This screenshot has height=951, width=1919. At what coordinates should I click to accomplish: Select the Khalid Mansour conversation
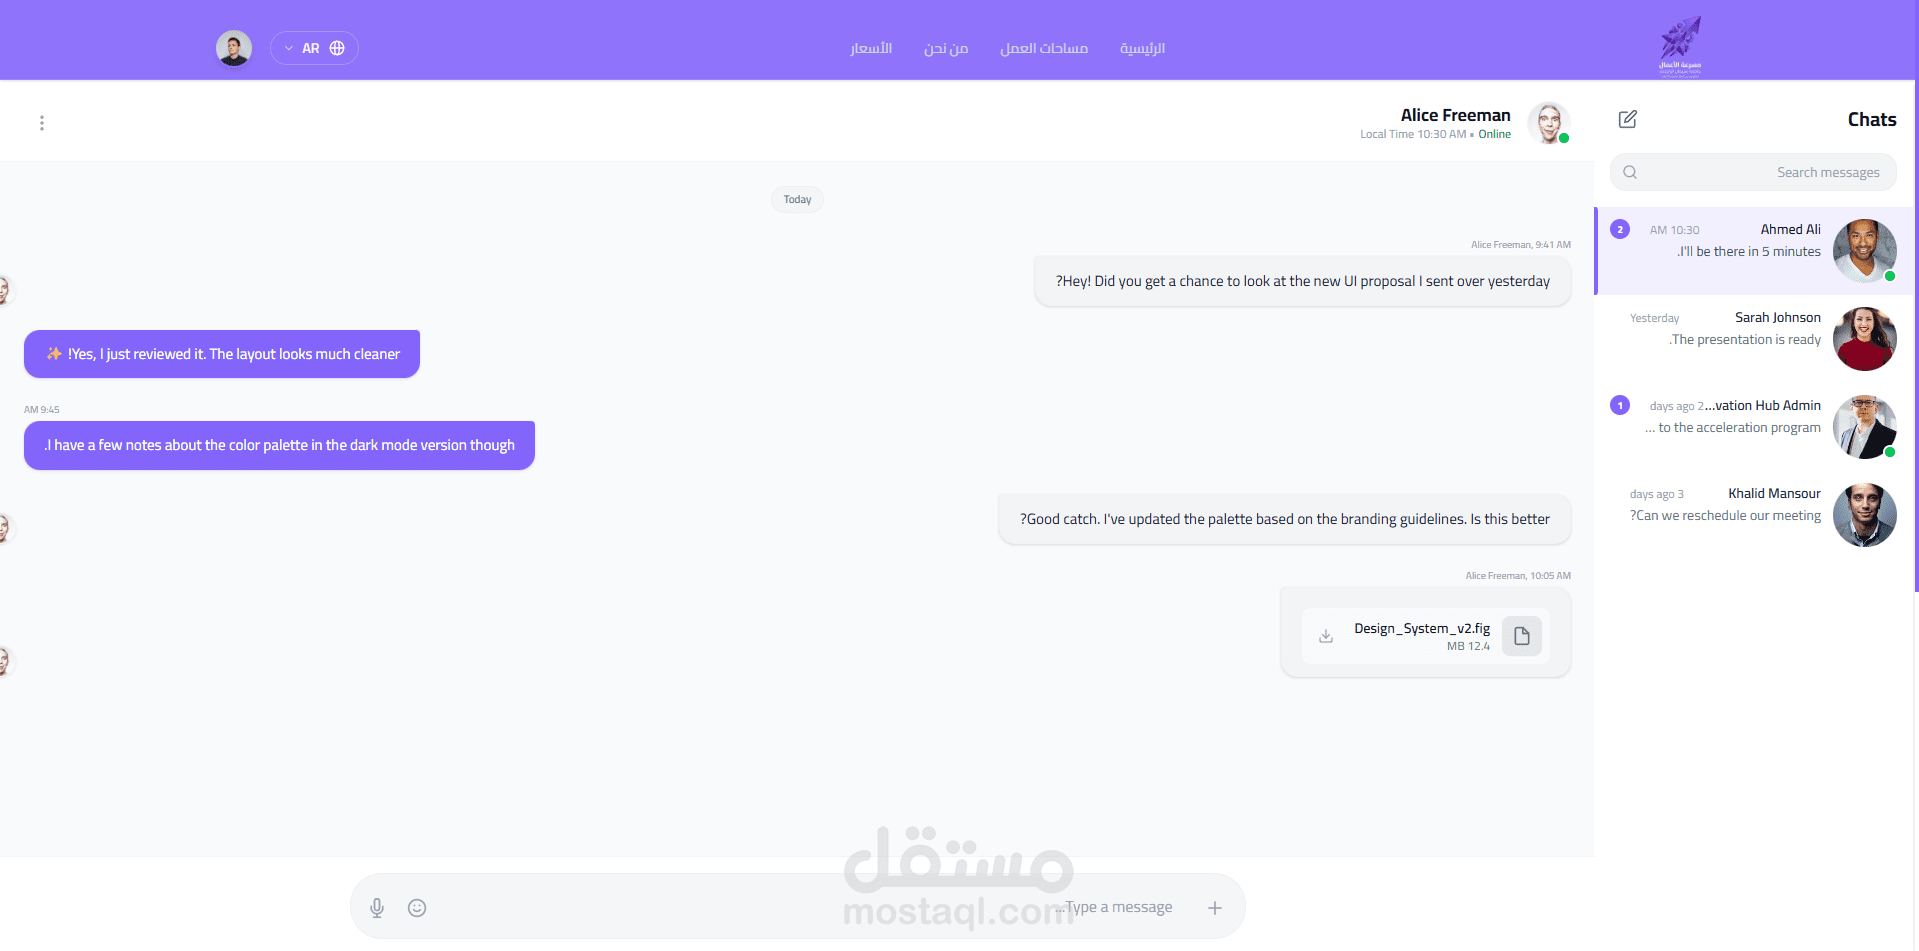[x=1754, y=515]
